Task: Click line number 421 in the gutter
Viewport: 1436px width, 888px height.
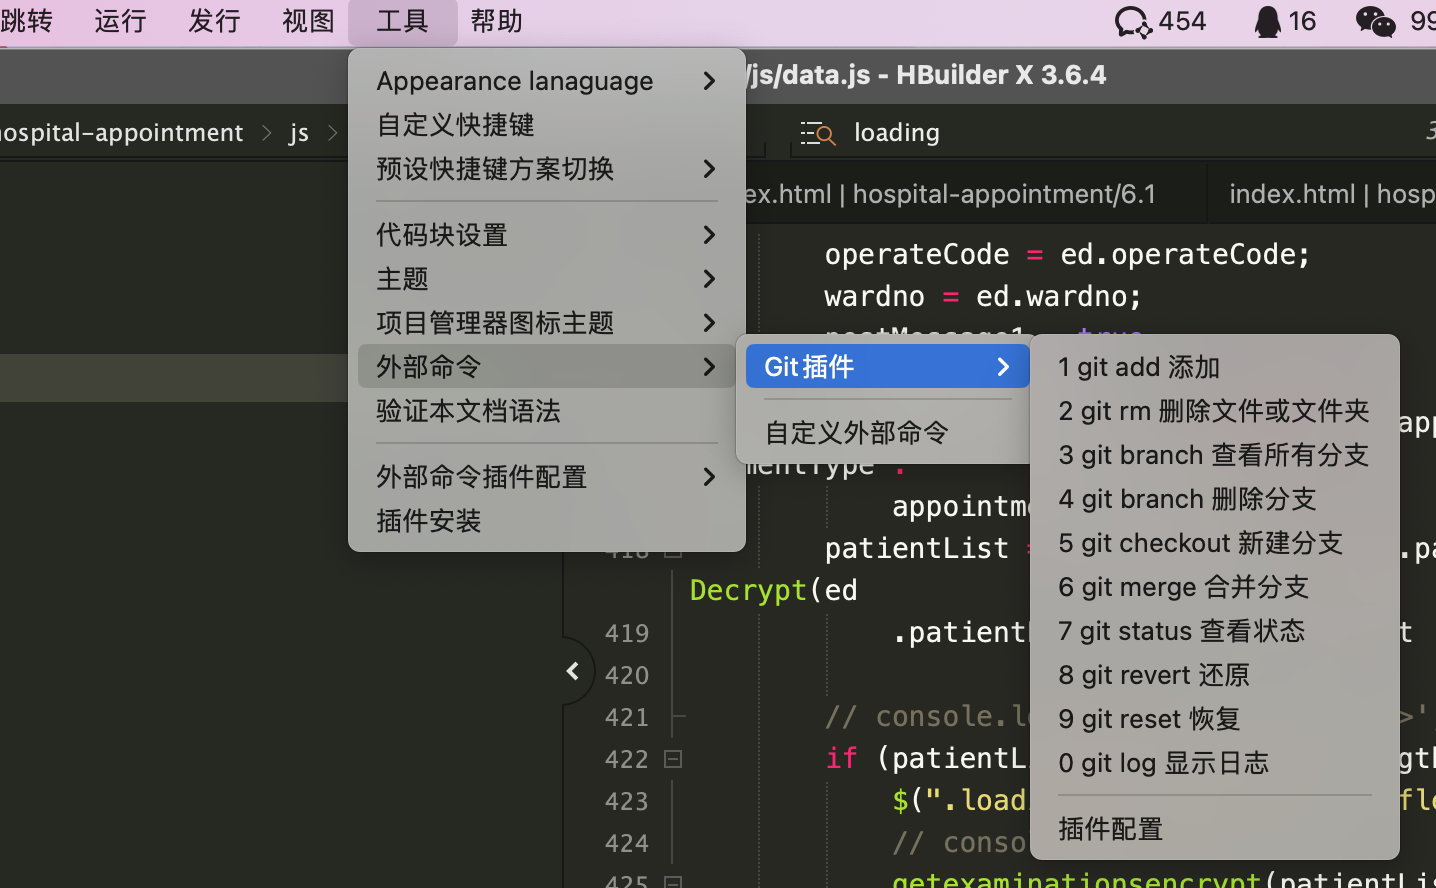Action: coord(627,717)
